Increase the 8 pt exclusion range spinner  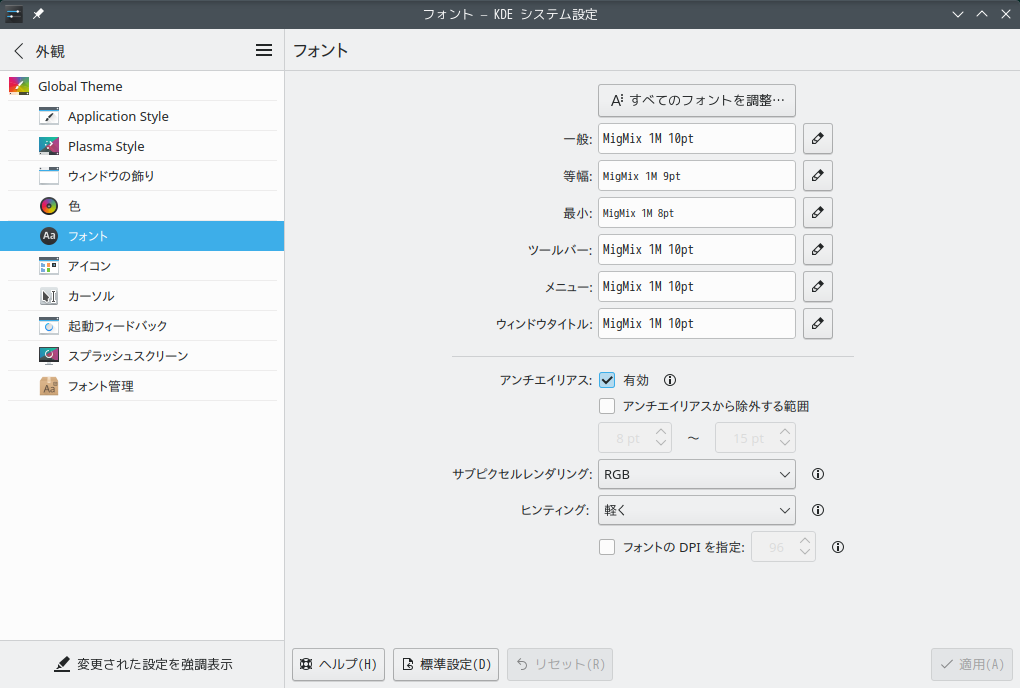click(661, 432)
